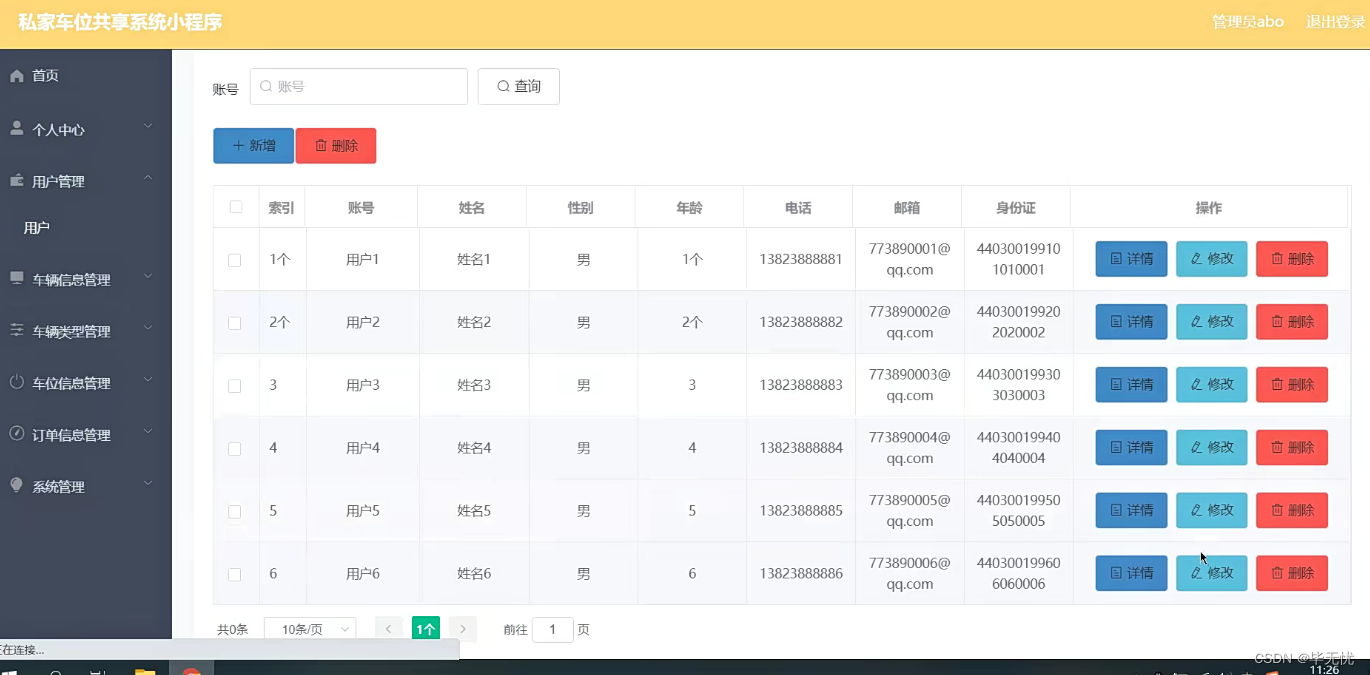1370x675 pixels.
Task: Click the 查询 search button
Action: [519, 87]
